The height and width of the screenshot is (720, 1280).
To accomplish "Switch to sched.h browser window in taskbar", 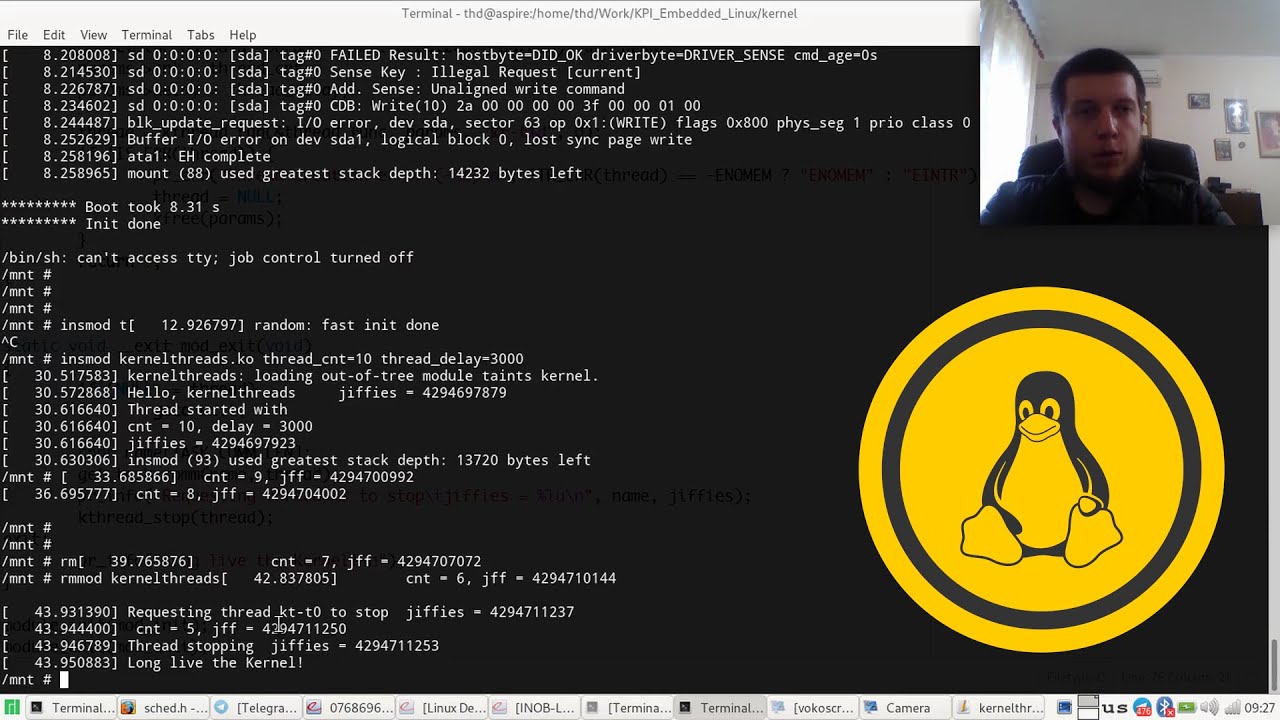I will pyautogui.click(x=164, y=708).
